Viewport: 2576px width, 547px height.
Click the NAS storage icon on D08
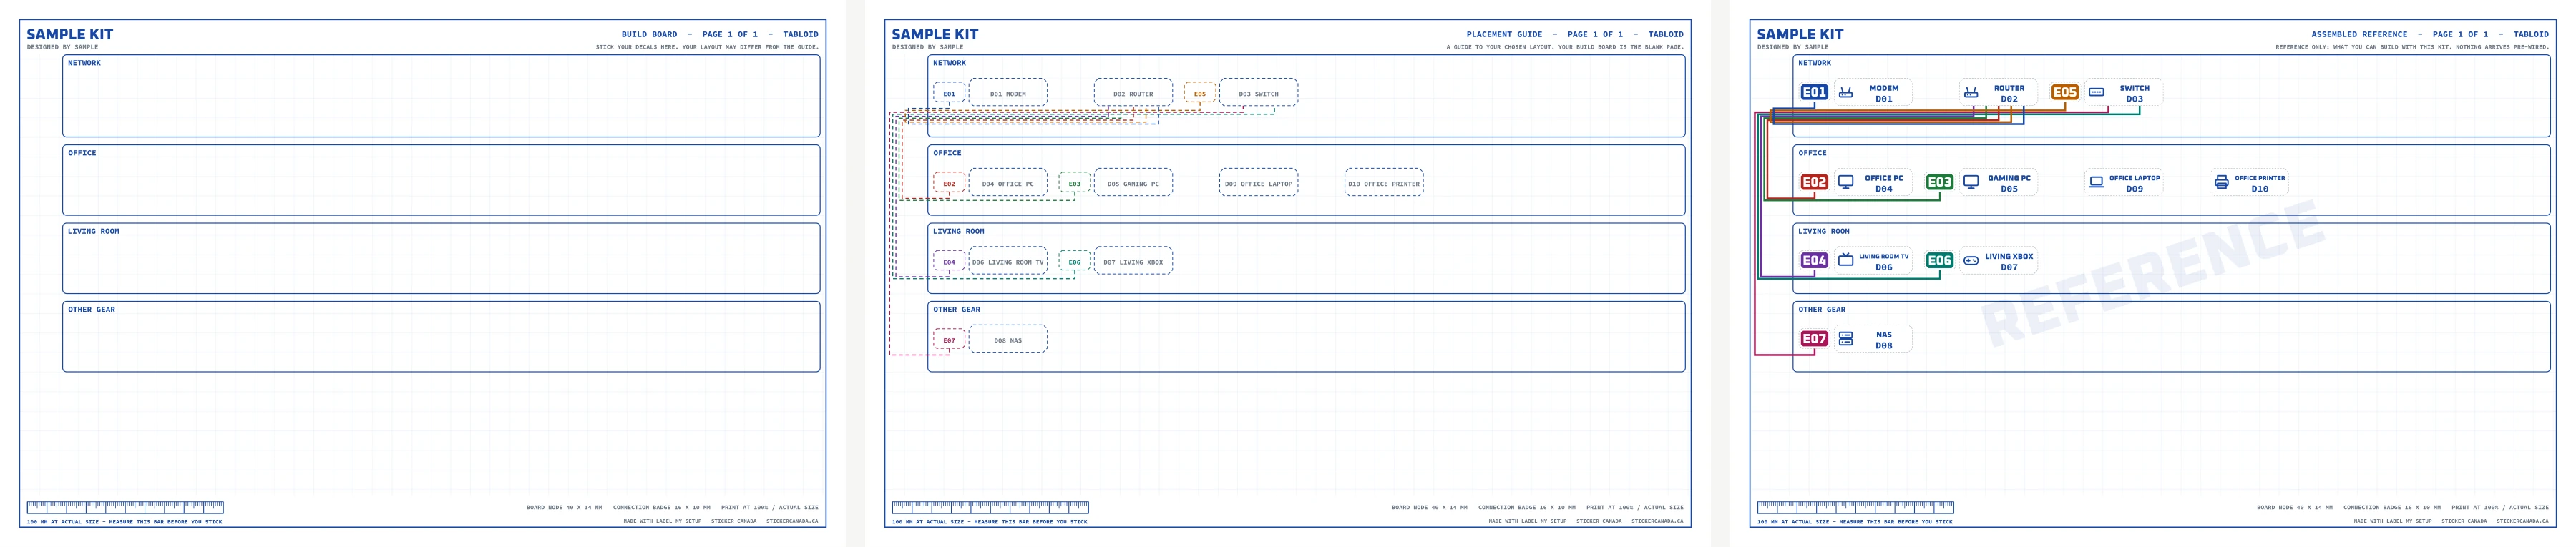tap(1846, 339)
